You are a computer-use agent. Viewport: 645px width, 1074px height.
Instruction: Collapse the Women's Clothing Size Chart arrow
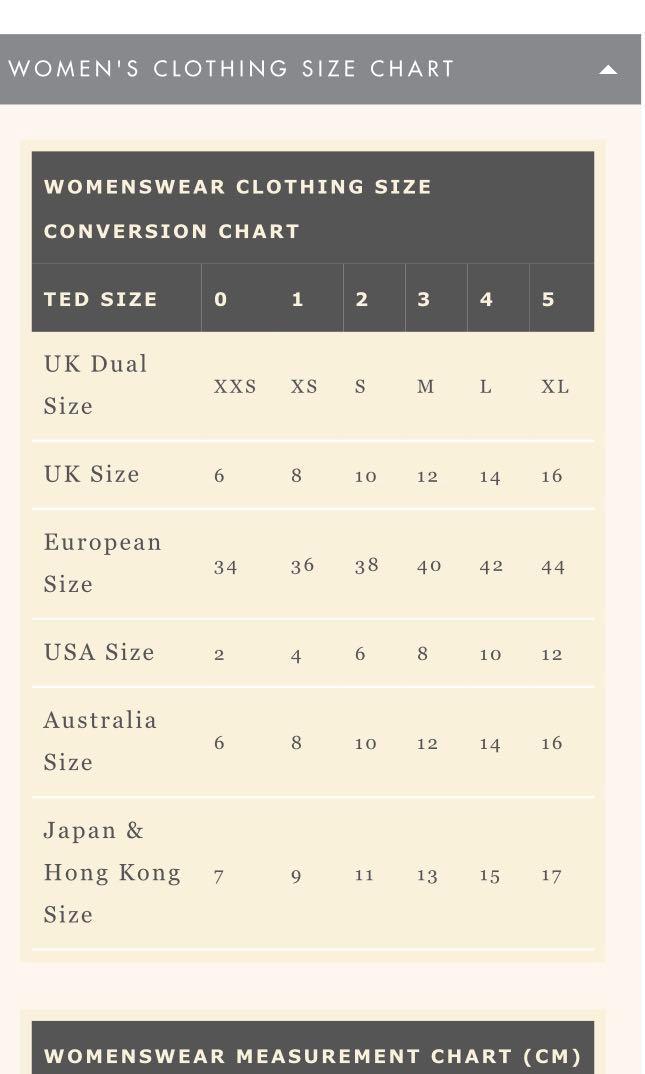pos(607,70)
